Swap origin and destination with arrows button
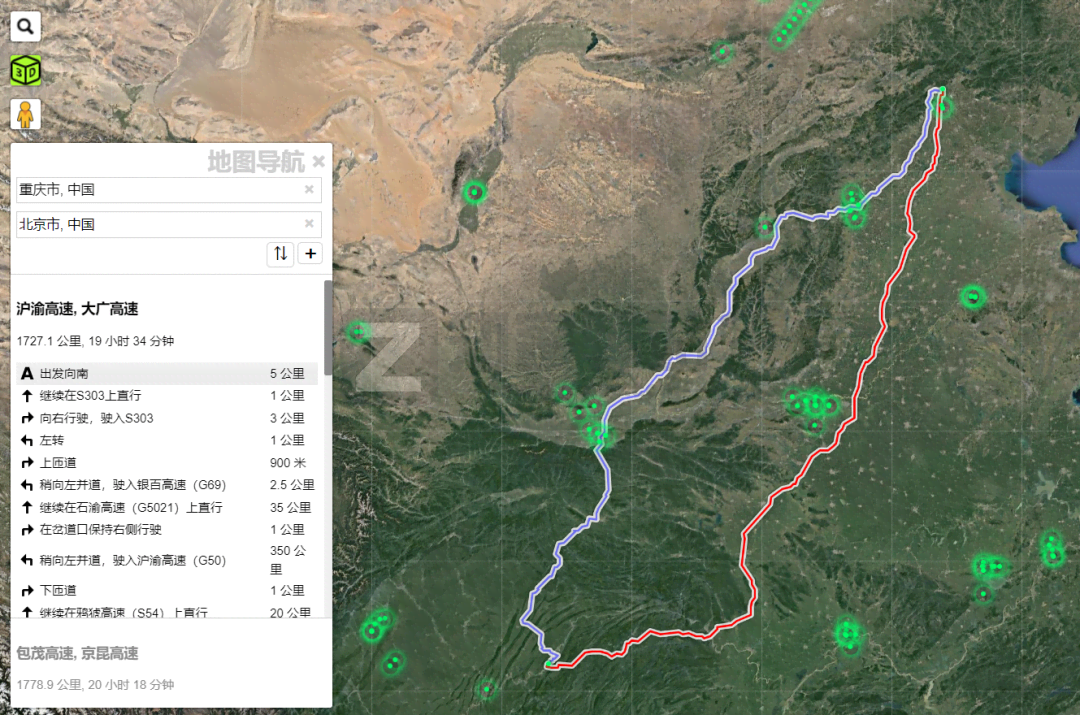The height and width of the screenshot is (715, 1080). point(280,254)
